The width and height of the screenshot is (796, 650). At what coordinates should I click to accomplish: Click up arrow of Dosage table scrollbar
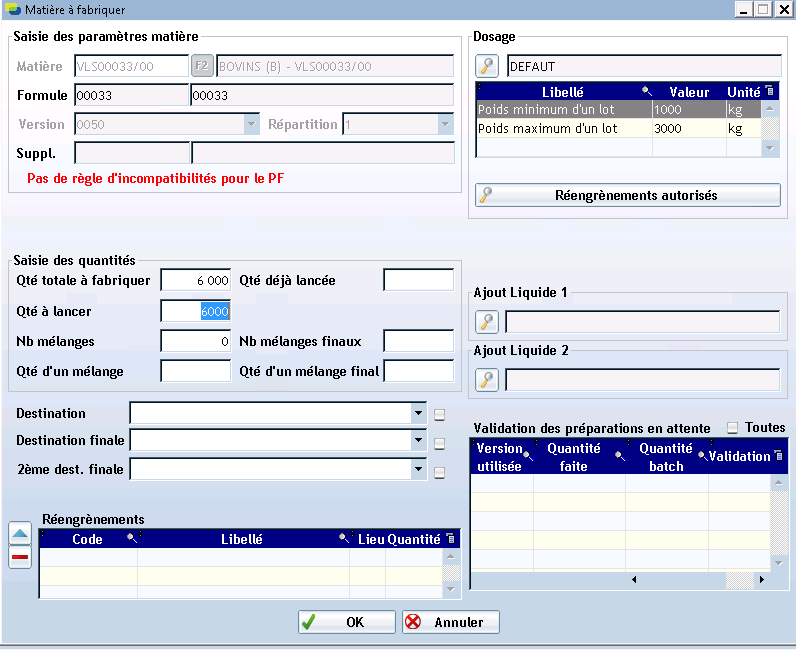(x=770, y=108)
